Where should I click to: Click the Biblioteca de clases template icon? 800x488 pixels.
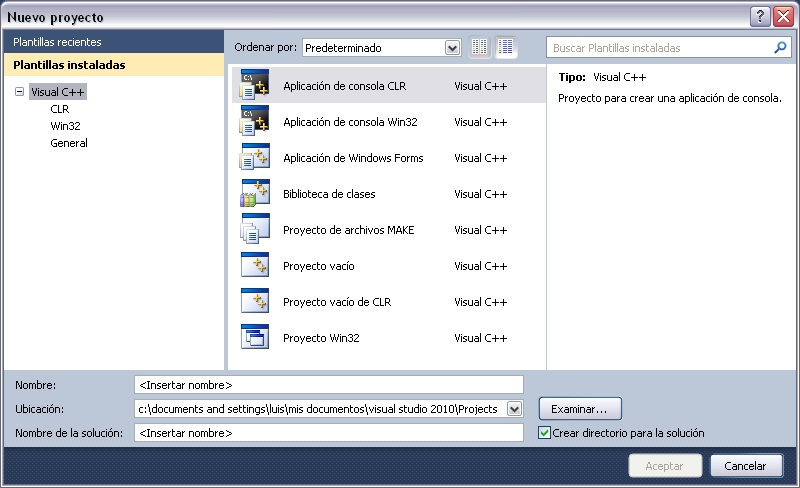pos(255,193)
